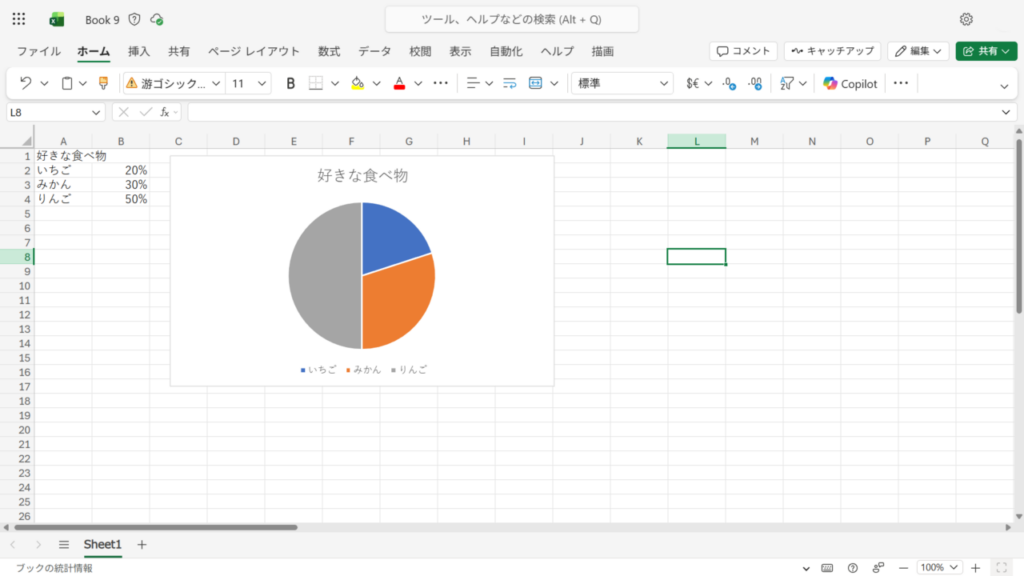Click the Increase Decimal icon
The image size is (1024, 576).
coord(729,84)
